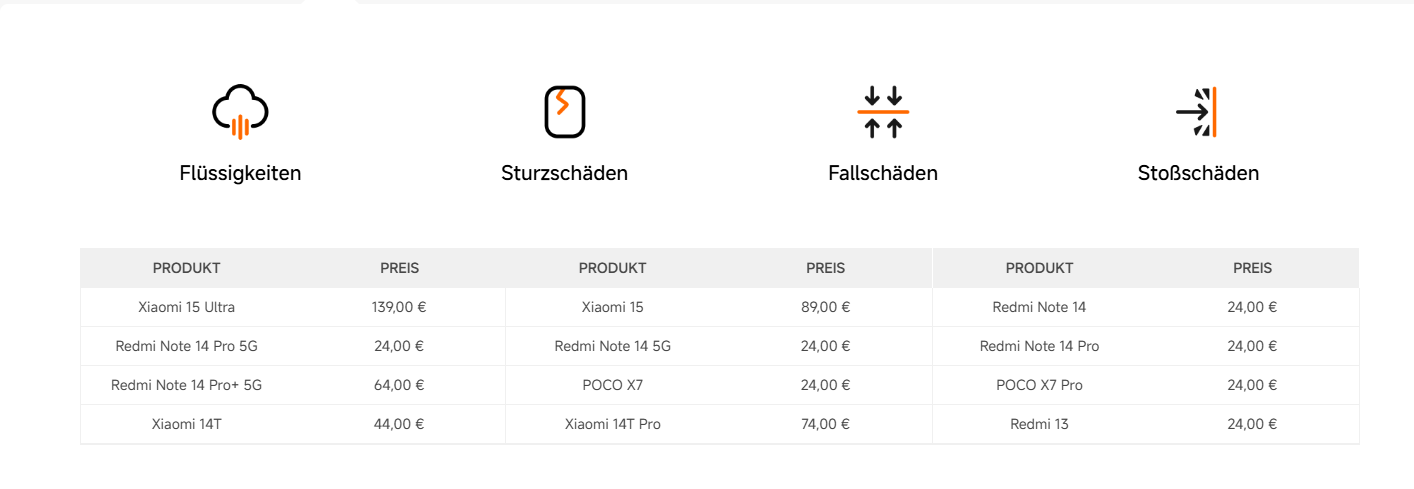Select the Xiaomi 15 Ultra row
Screen dimensions: 1414x489
coord(187,307)
